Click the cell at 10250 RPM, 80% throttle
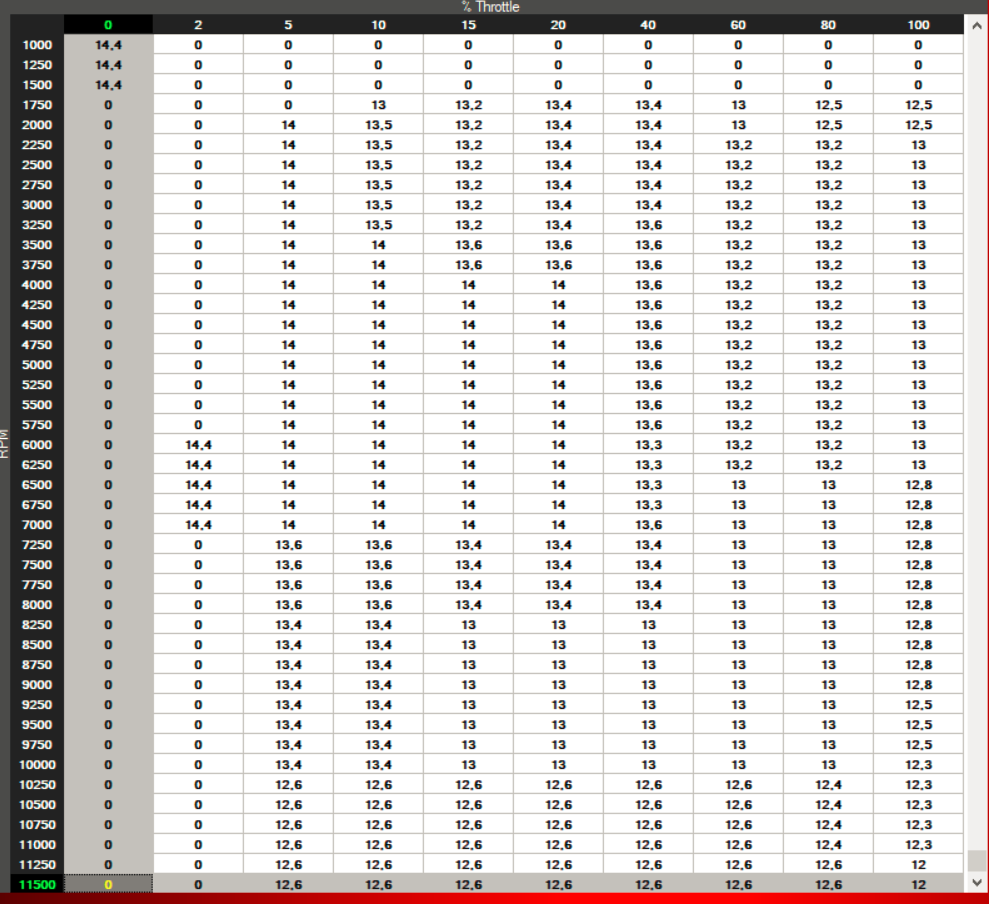 click(828, 785)
